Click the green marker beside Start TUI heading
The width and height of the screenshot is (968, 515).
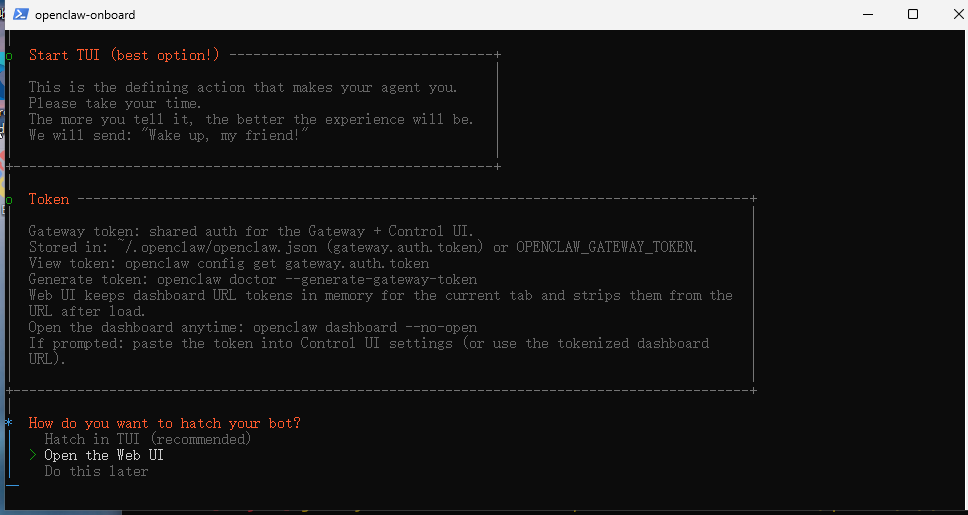8,55
